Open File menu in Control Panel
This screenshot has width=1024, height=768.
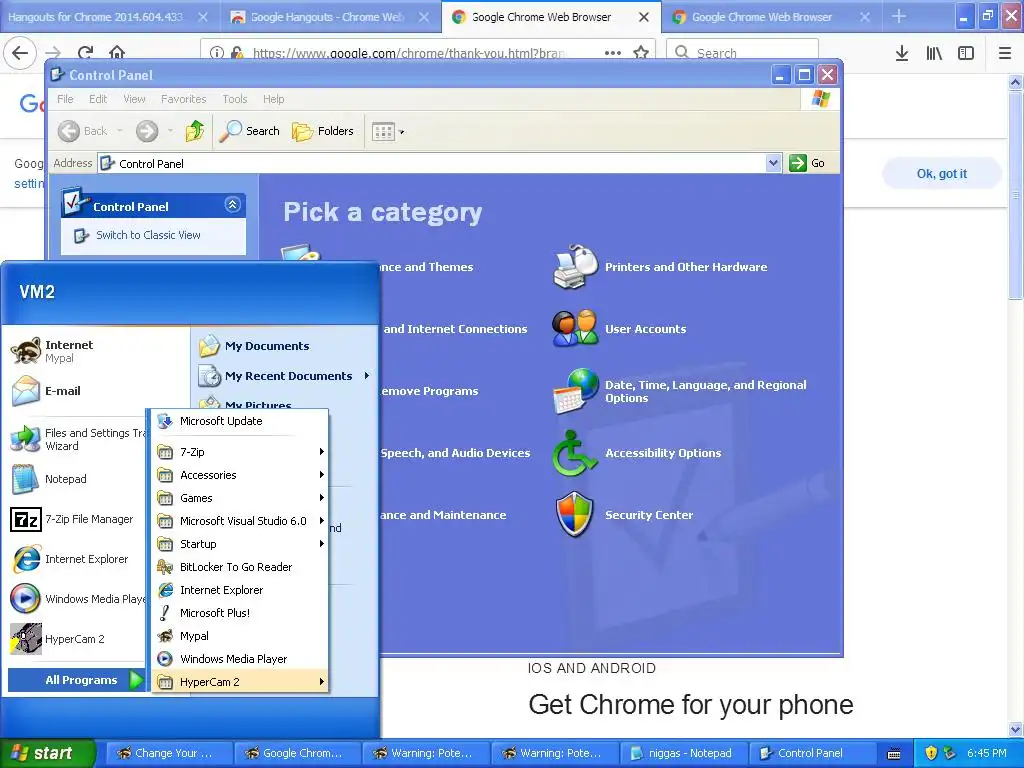tap(65, 99)
